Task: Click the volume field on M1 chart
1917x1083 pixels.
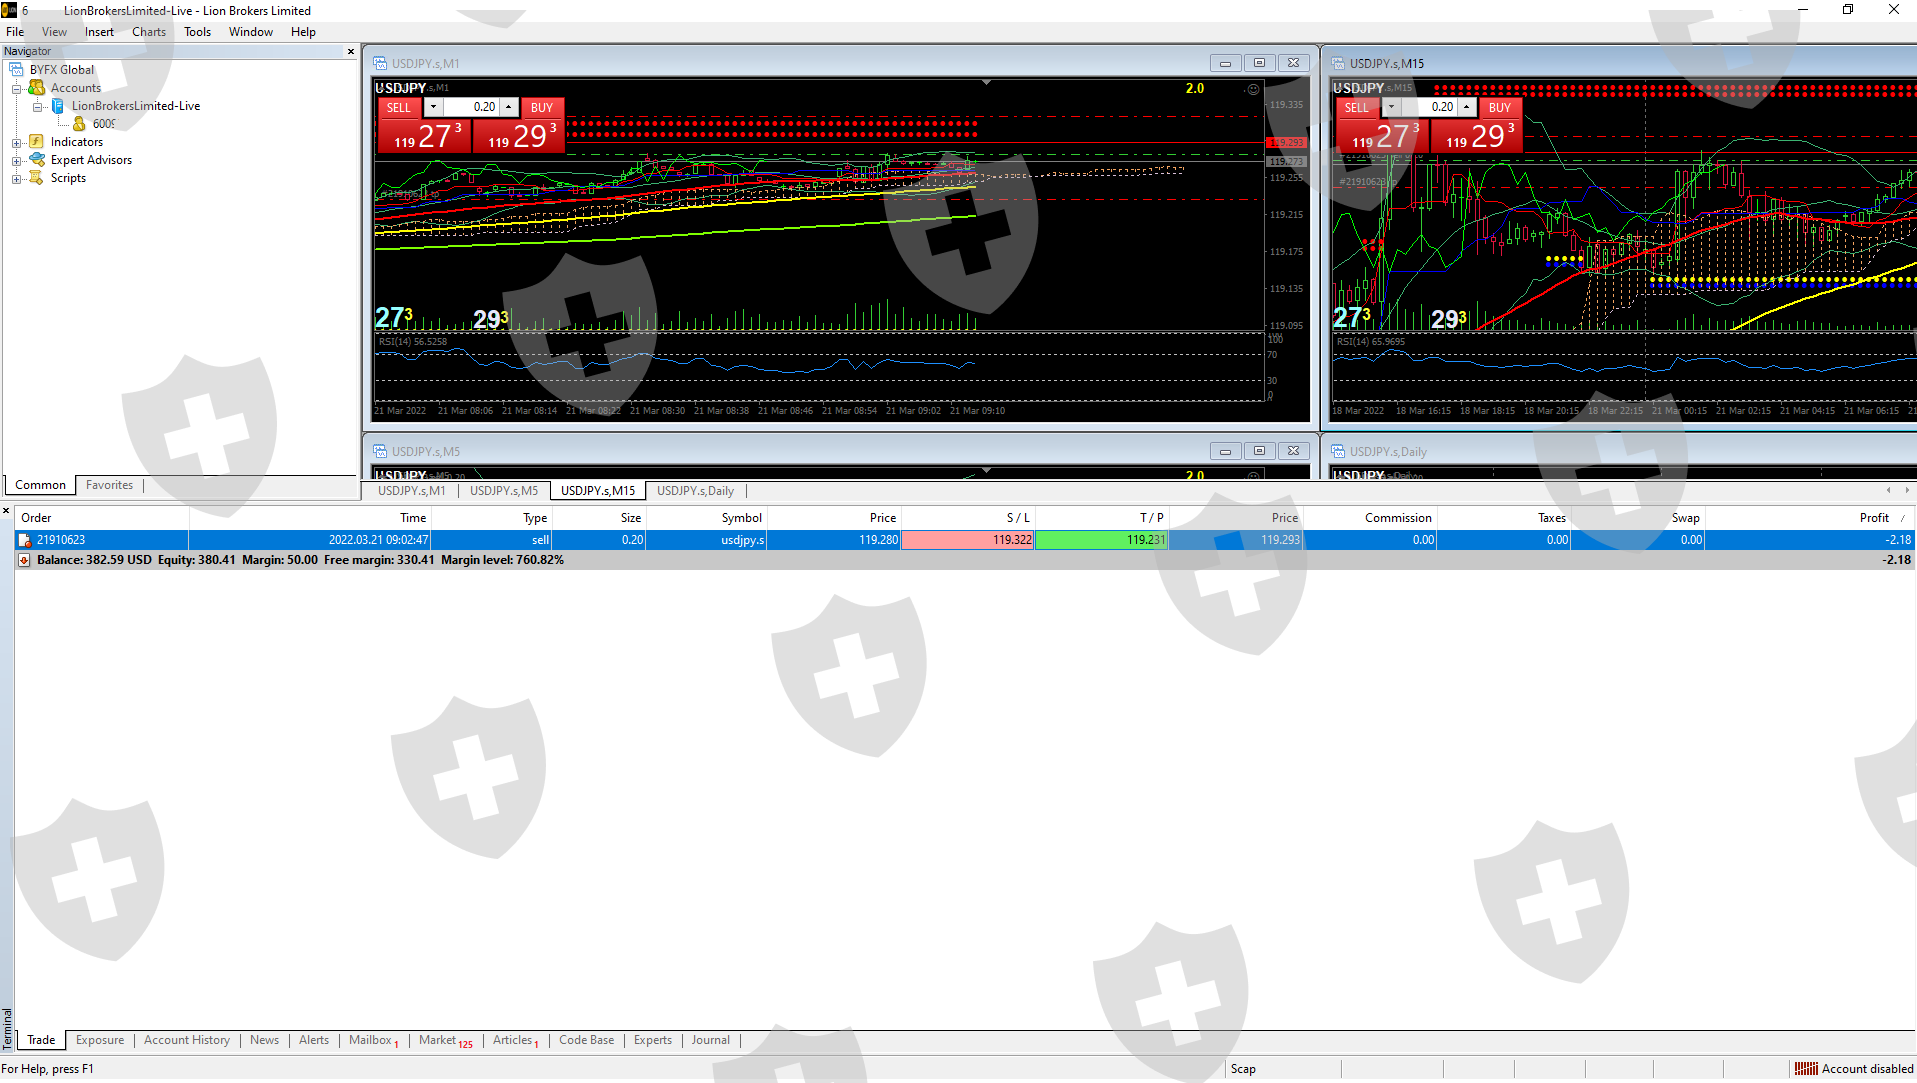Action: click(471, 107)
